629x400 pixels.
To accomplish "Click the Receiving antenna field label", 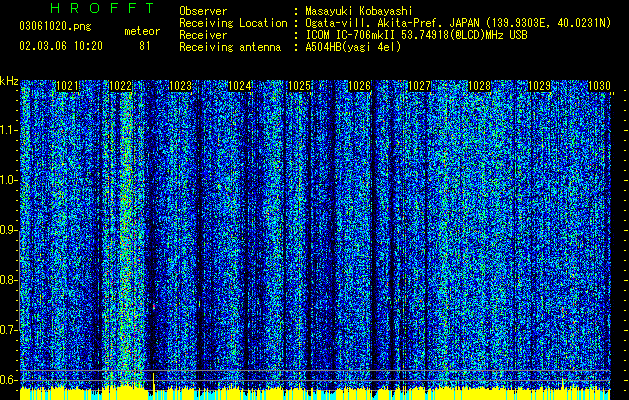I will [x=230, y=47].
